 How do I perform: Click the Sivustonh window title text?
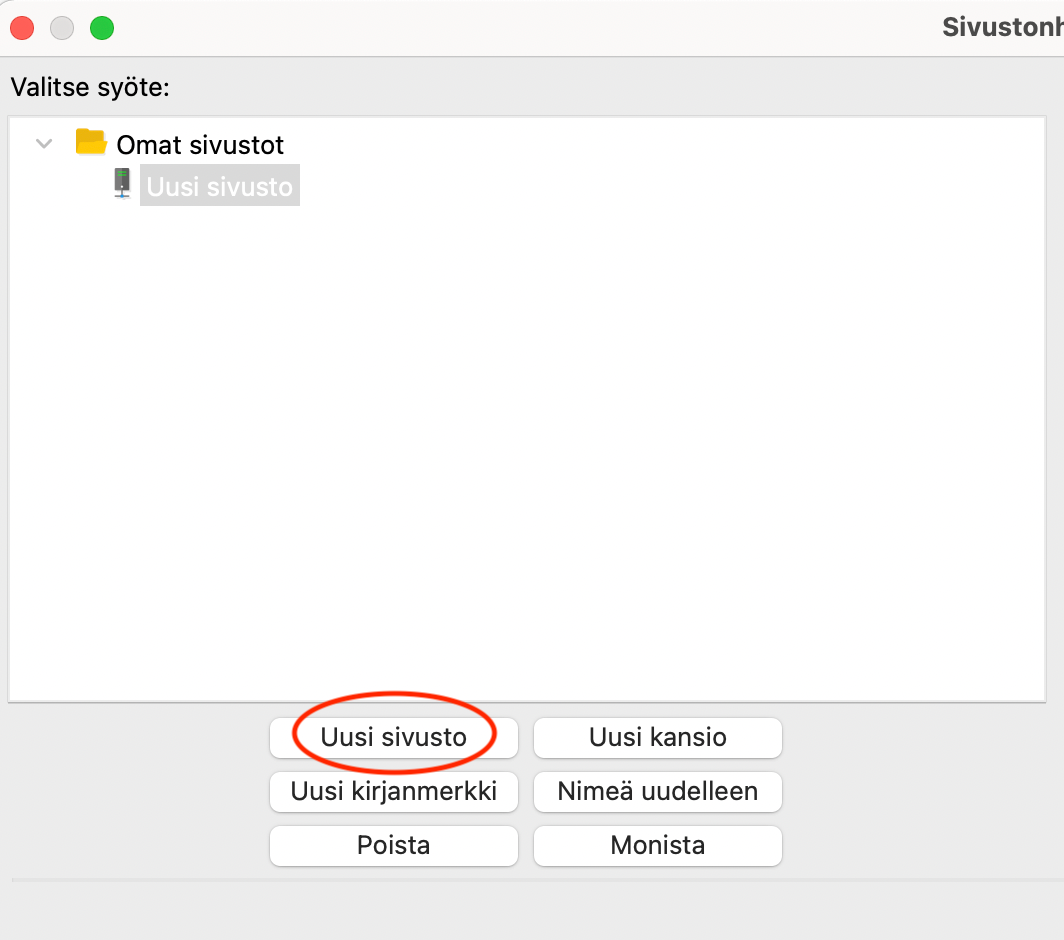[x=1003, y=27]
